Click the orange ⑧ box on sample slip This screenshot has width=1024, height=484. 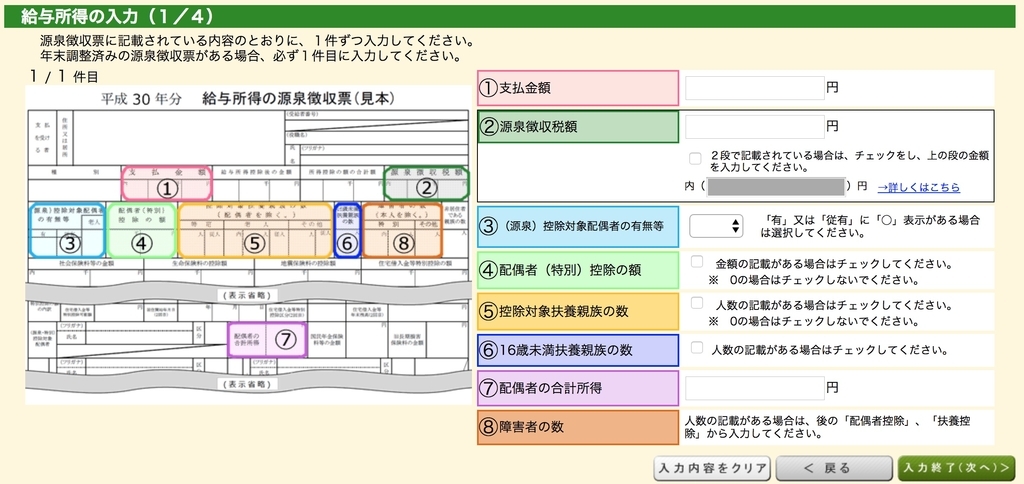402,230
